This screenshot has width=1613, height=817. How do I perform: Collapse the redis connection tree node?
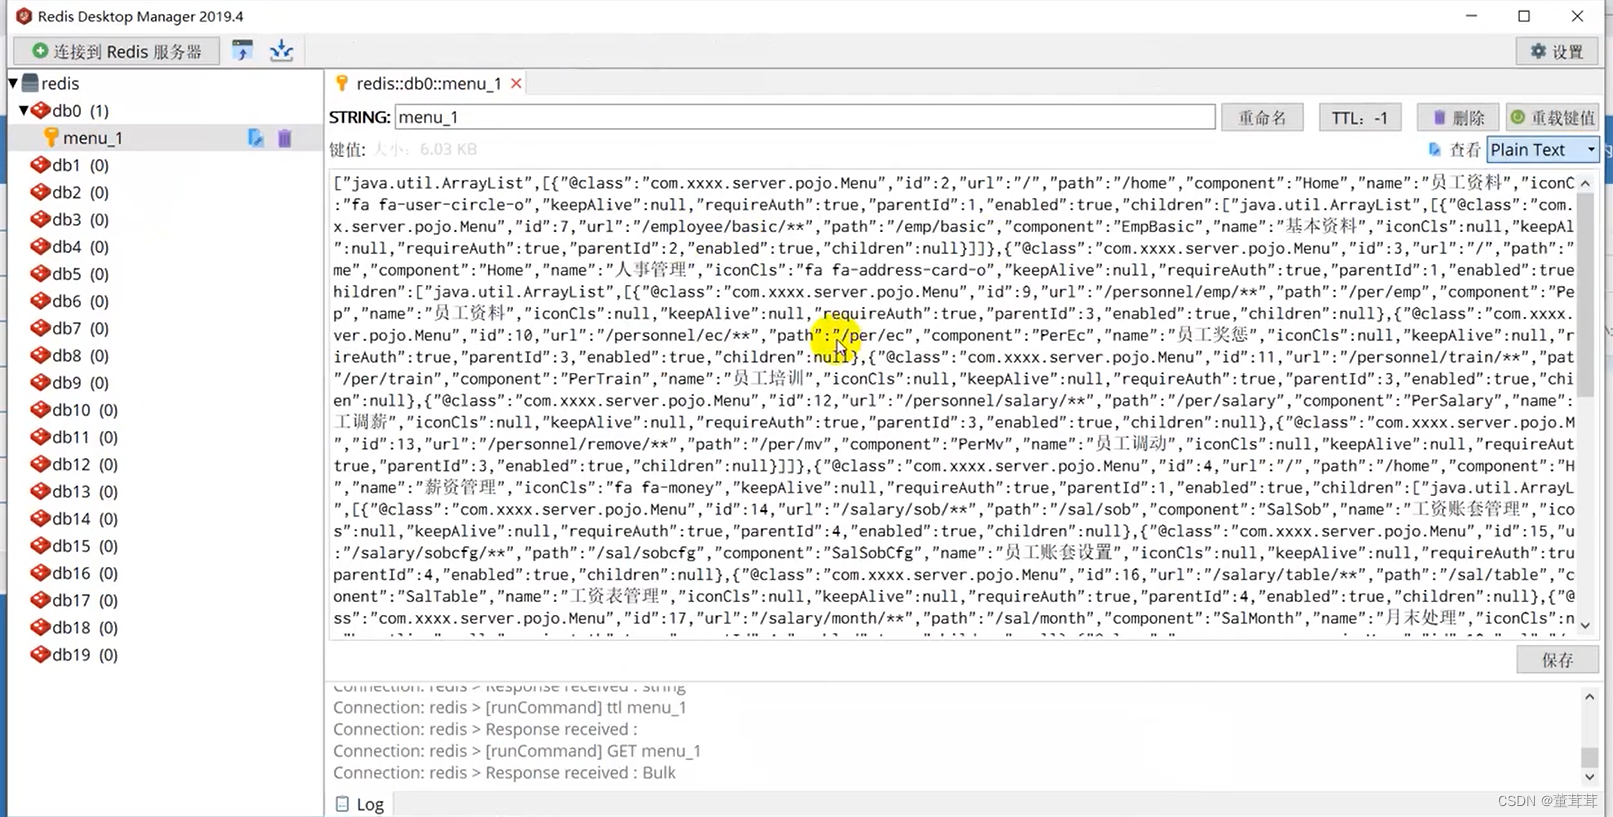pos(13,83)
